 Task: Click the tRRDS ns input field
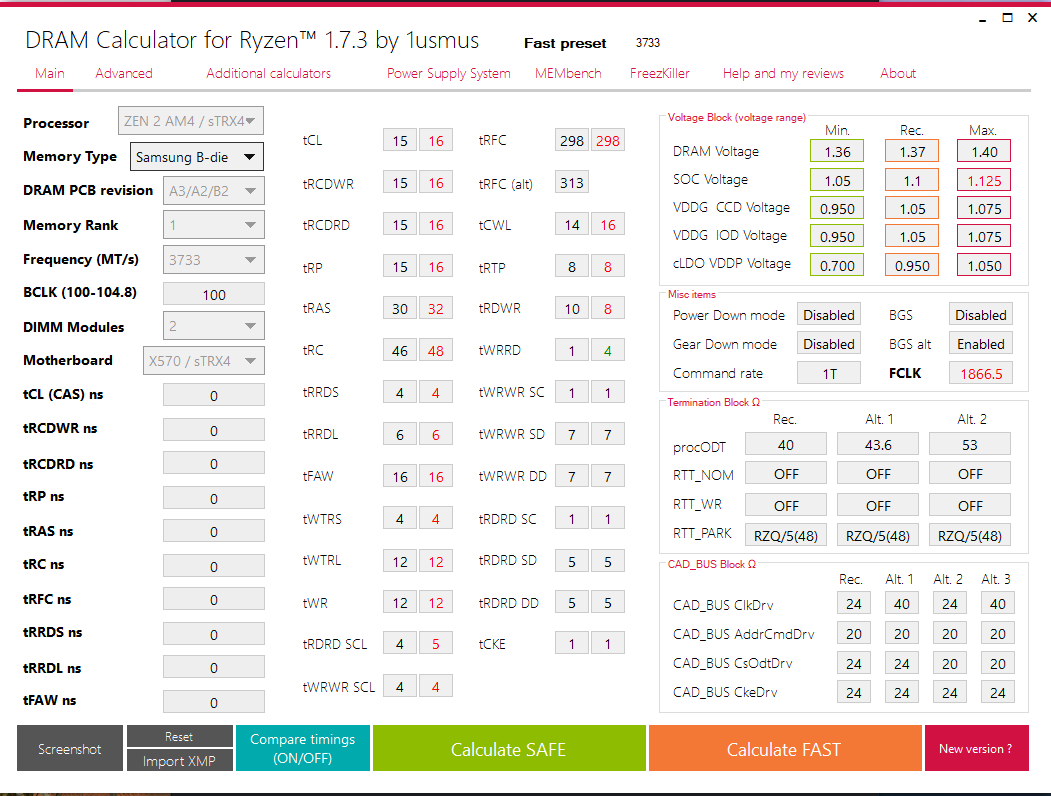(214, 634)
